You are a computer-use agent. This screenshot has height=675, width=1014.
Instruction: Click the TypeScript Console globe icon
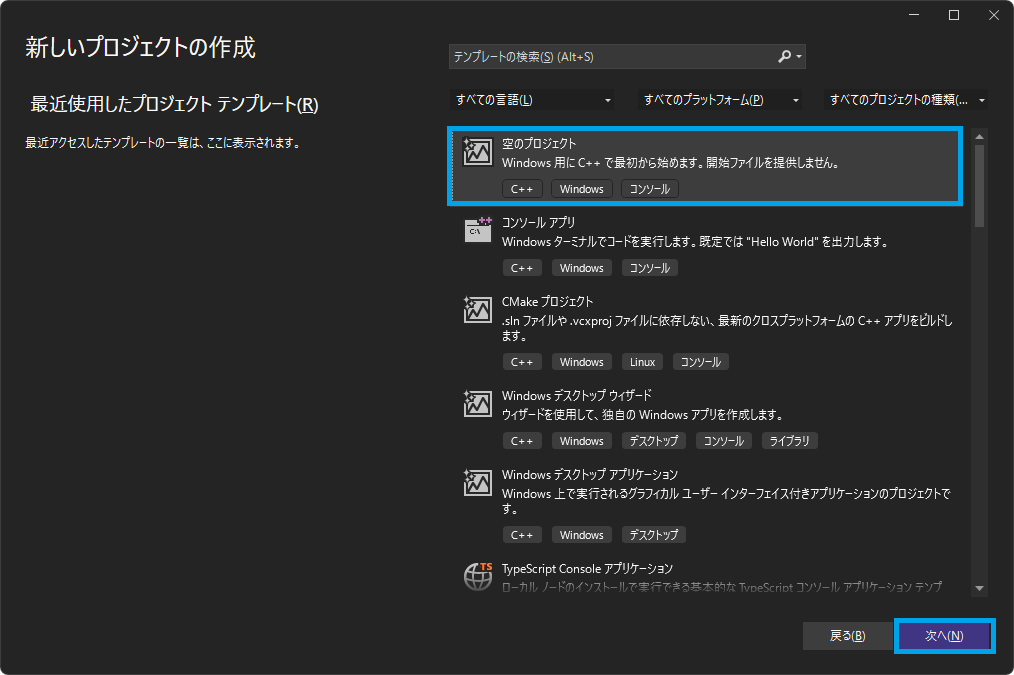[478, 576]
